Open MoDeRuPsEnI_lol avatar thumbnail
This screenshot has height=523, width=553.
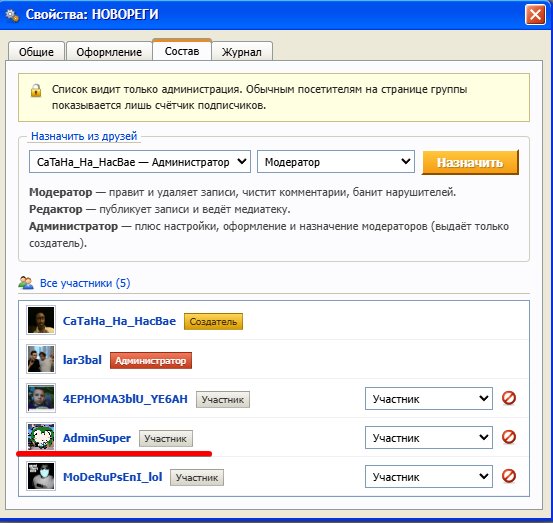[x=41, y=476]
